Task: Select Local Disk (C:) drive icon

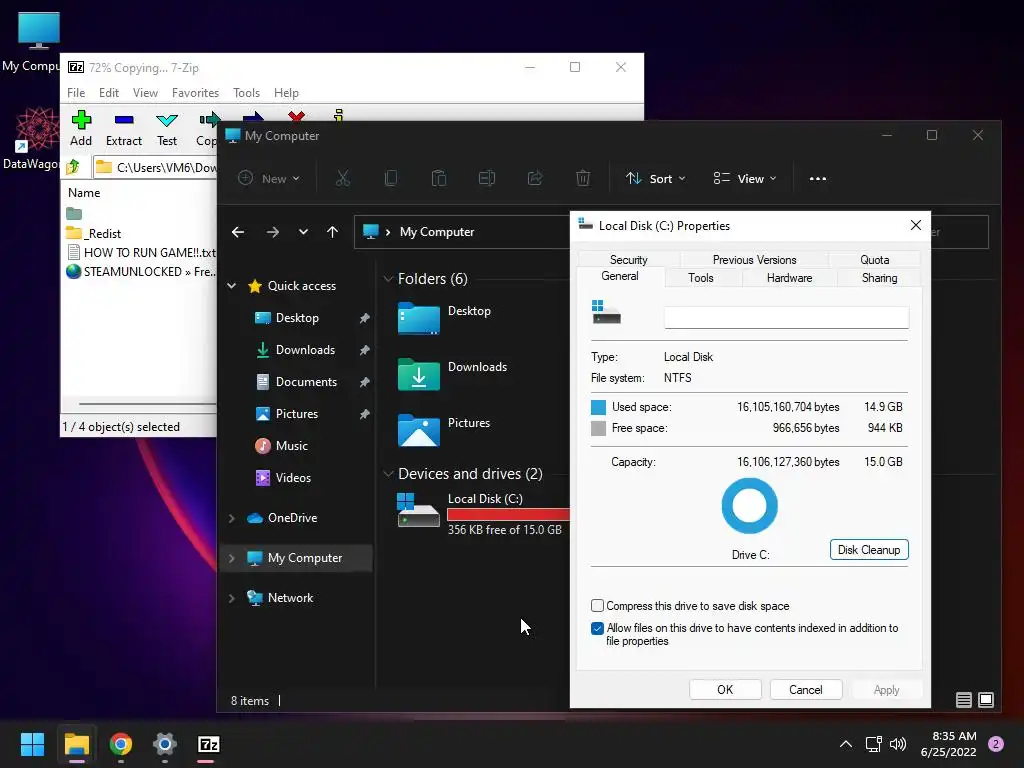Action: tap(418, 510)
